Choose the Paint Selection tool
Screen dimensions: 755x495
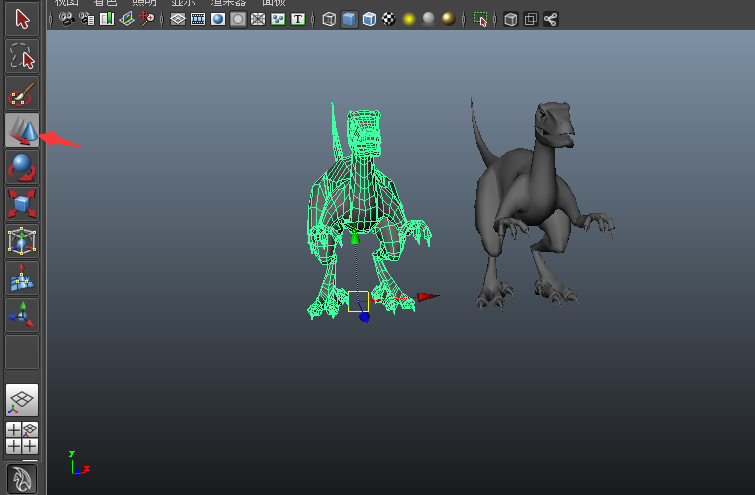pos(22,94)
